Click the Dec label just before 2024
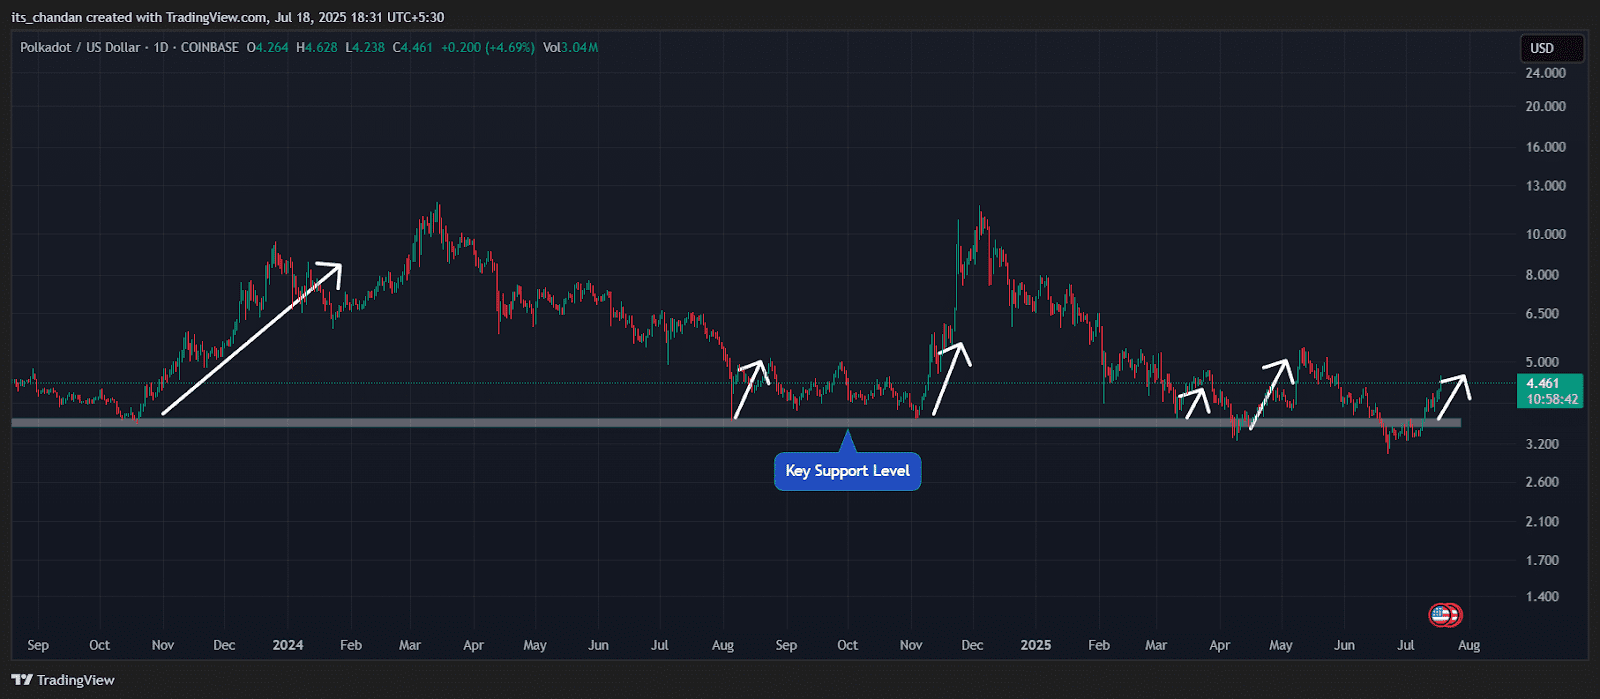The height and width of the screenshot is (699, 1600). pyautogui.click(x=224, y=645)
